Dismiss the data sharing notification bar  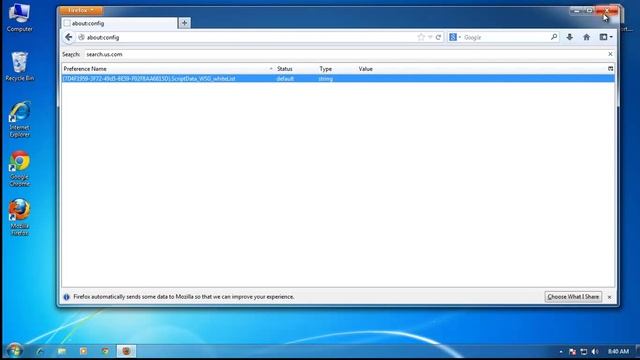(609, 297)
